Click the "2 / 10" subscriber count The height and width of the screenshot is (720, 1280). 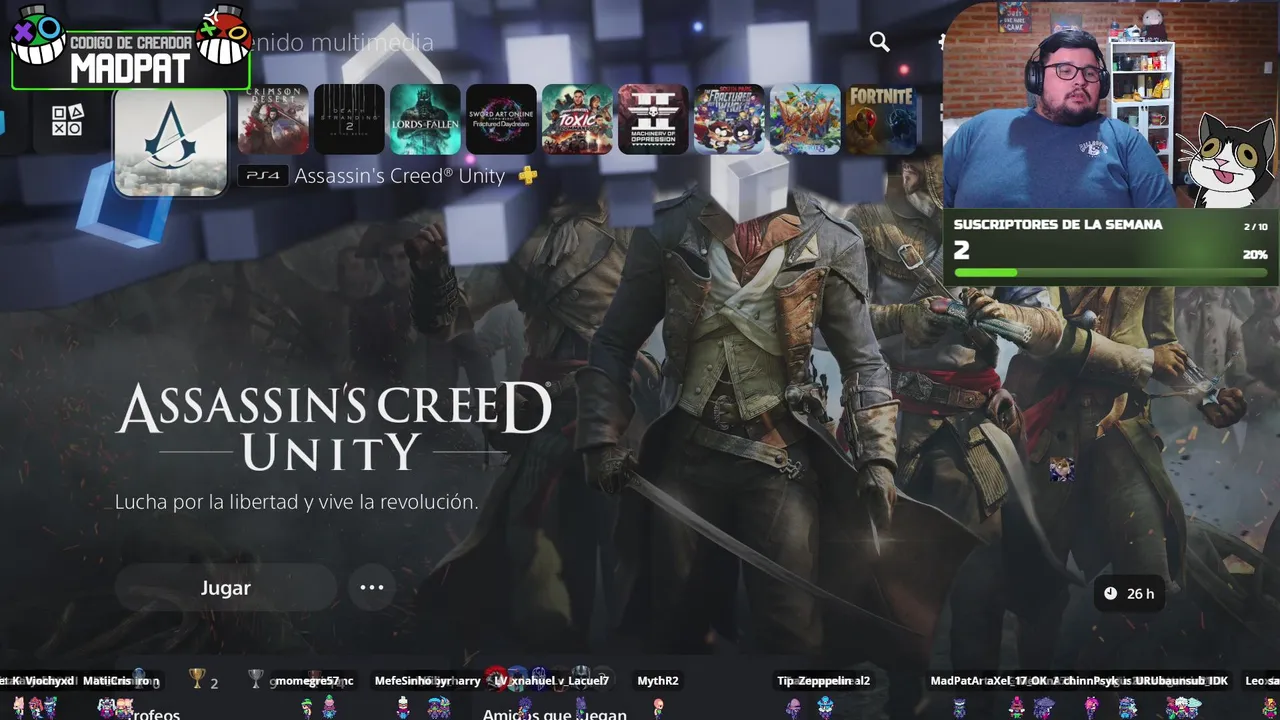point(1255,227)
